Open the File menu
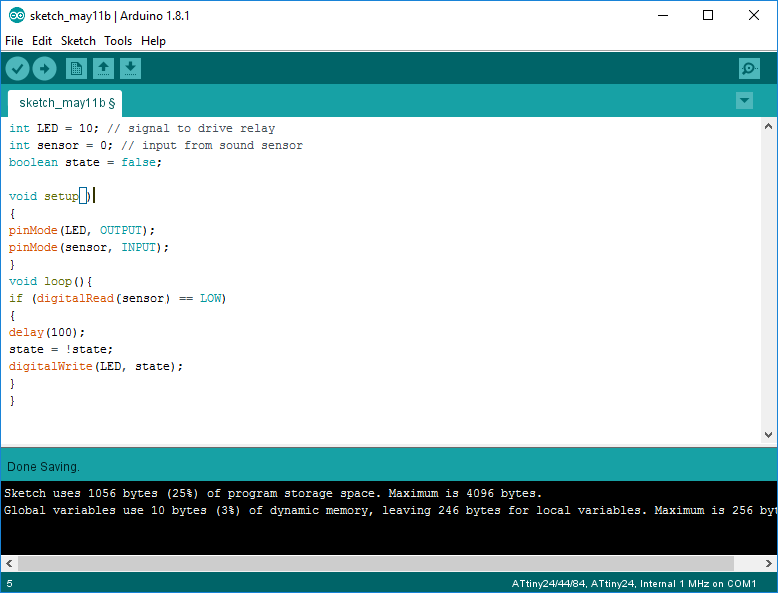Image resolution: width=778 pixels, height=593 pixels. pyautogui.click(x=14, y=41)
